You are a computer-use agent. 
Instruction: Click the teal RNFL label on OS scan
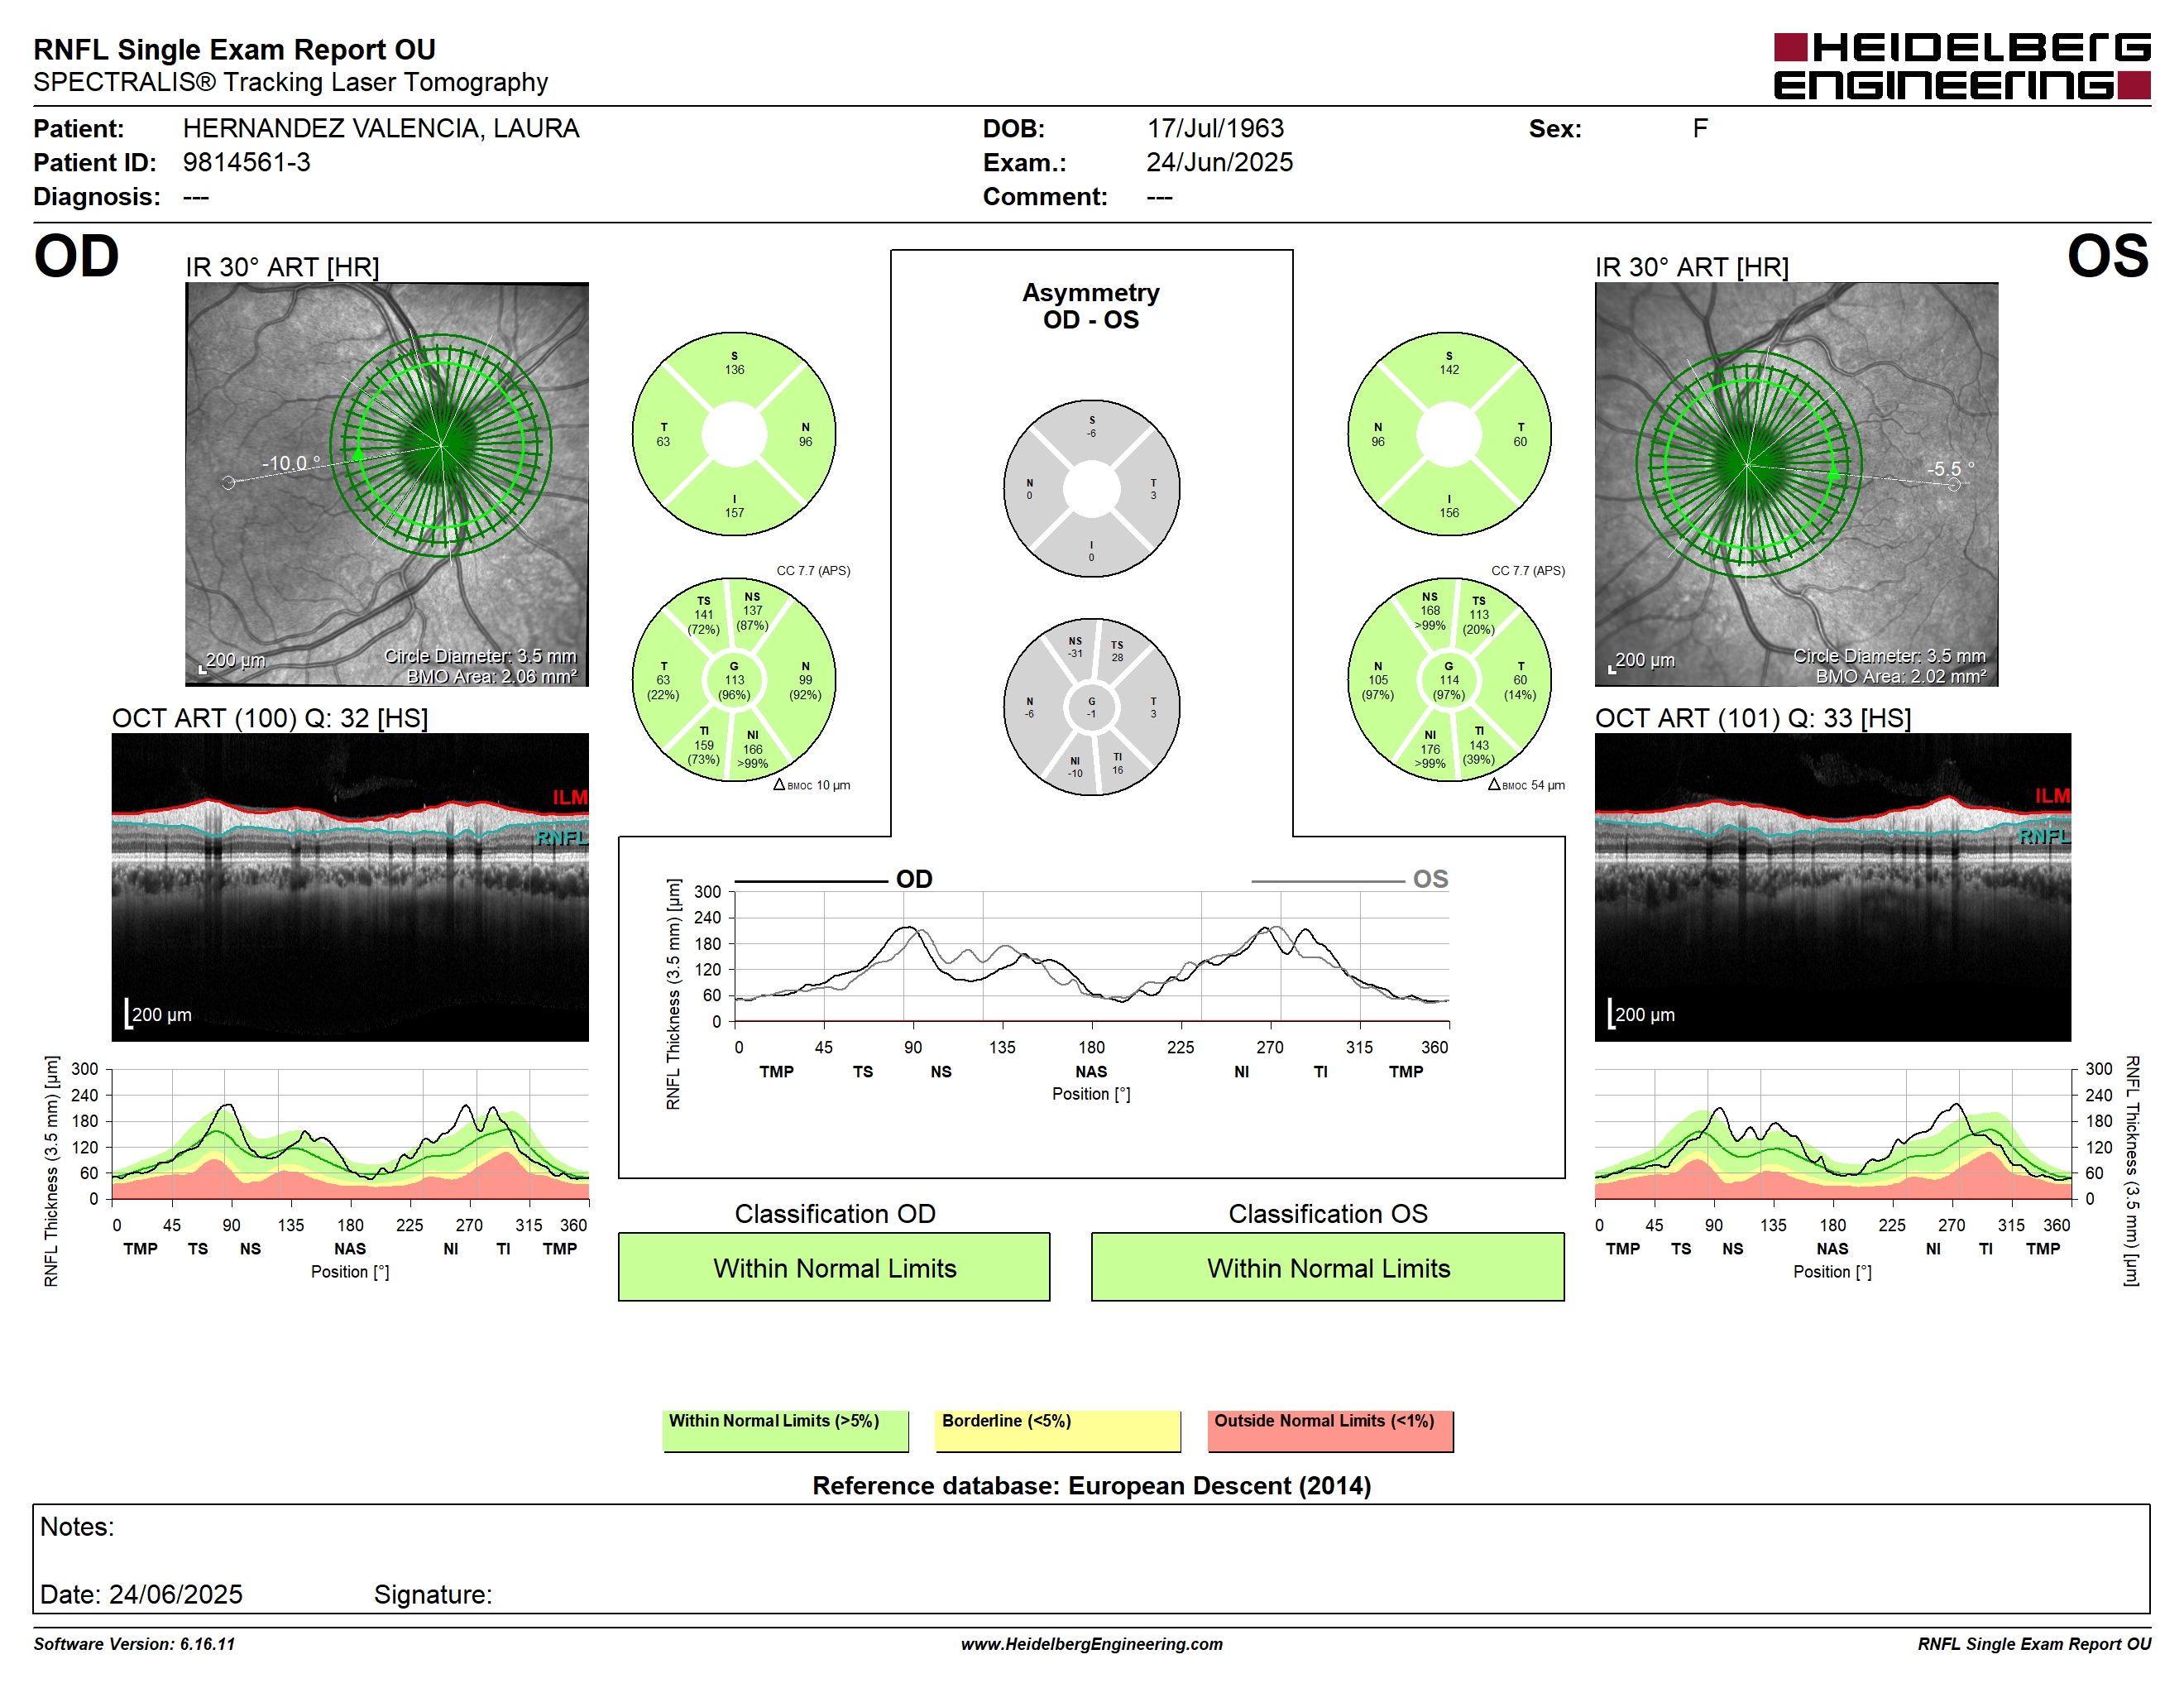click(2044, 836)
